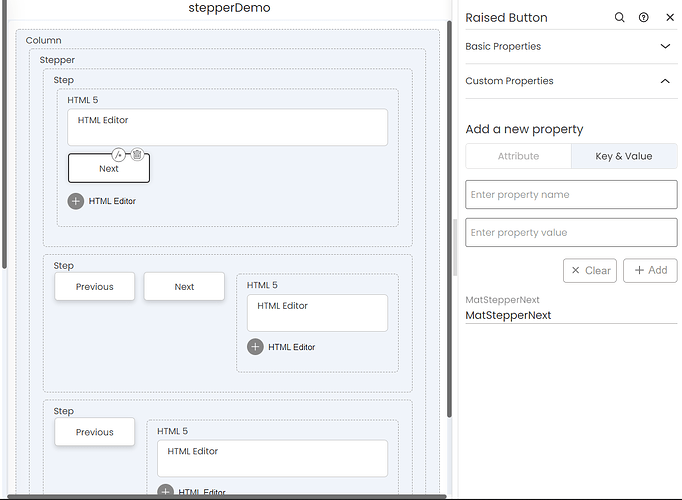Switch to Attribute tab
The image size is (682, 500).
tap(518, 156)
